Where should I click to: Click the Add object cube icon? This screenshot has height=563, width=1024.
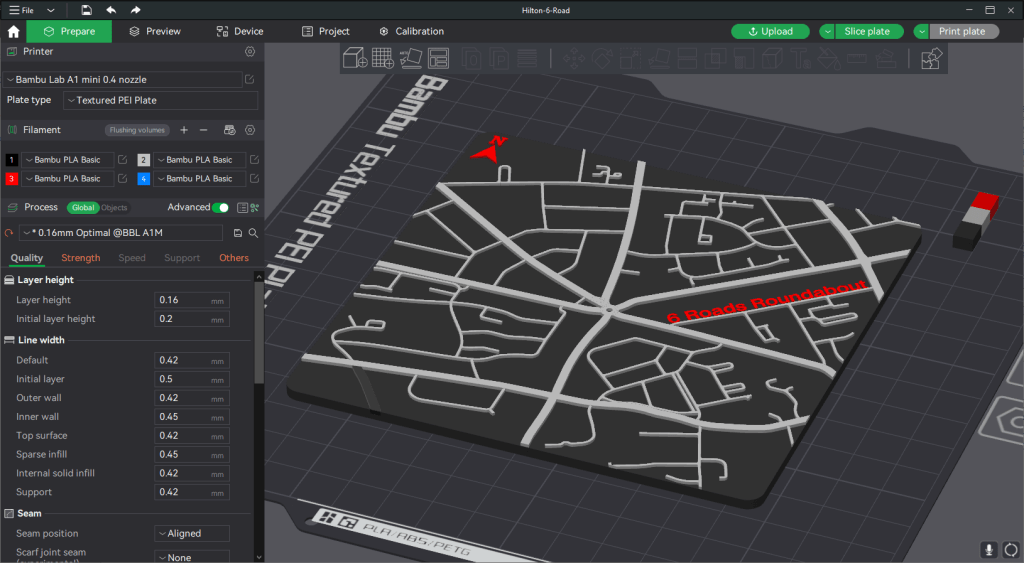pos(354,58)
